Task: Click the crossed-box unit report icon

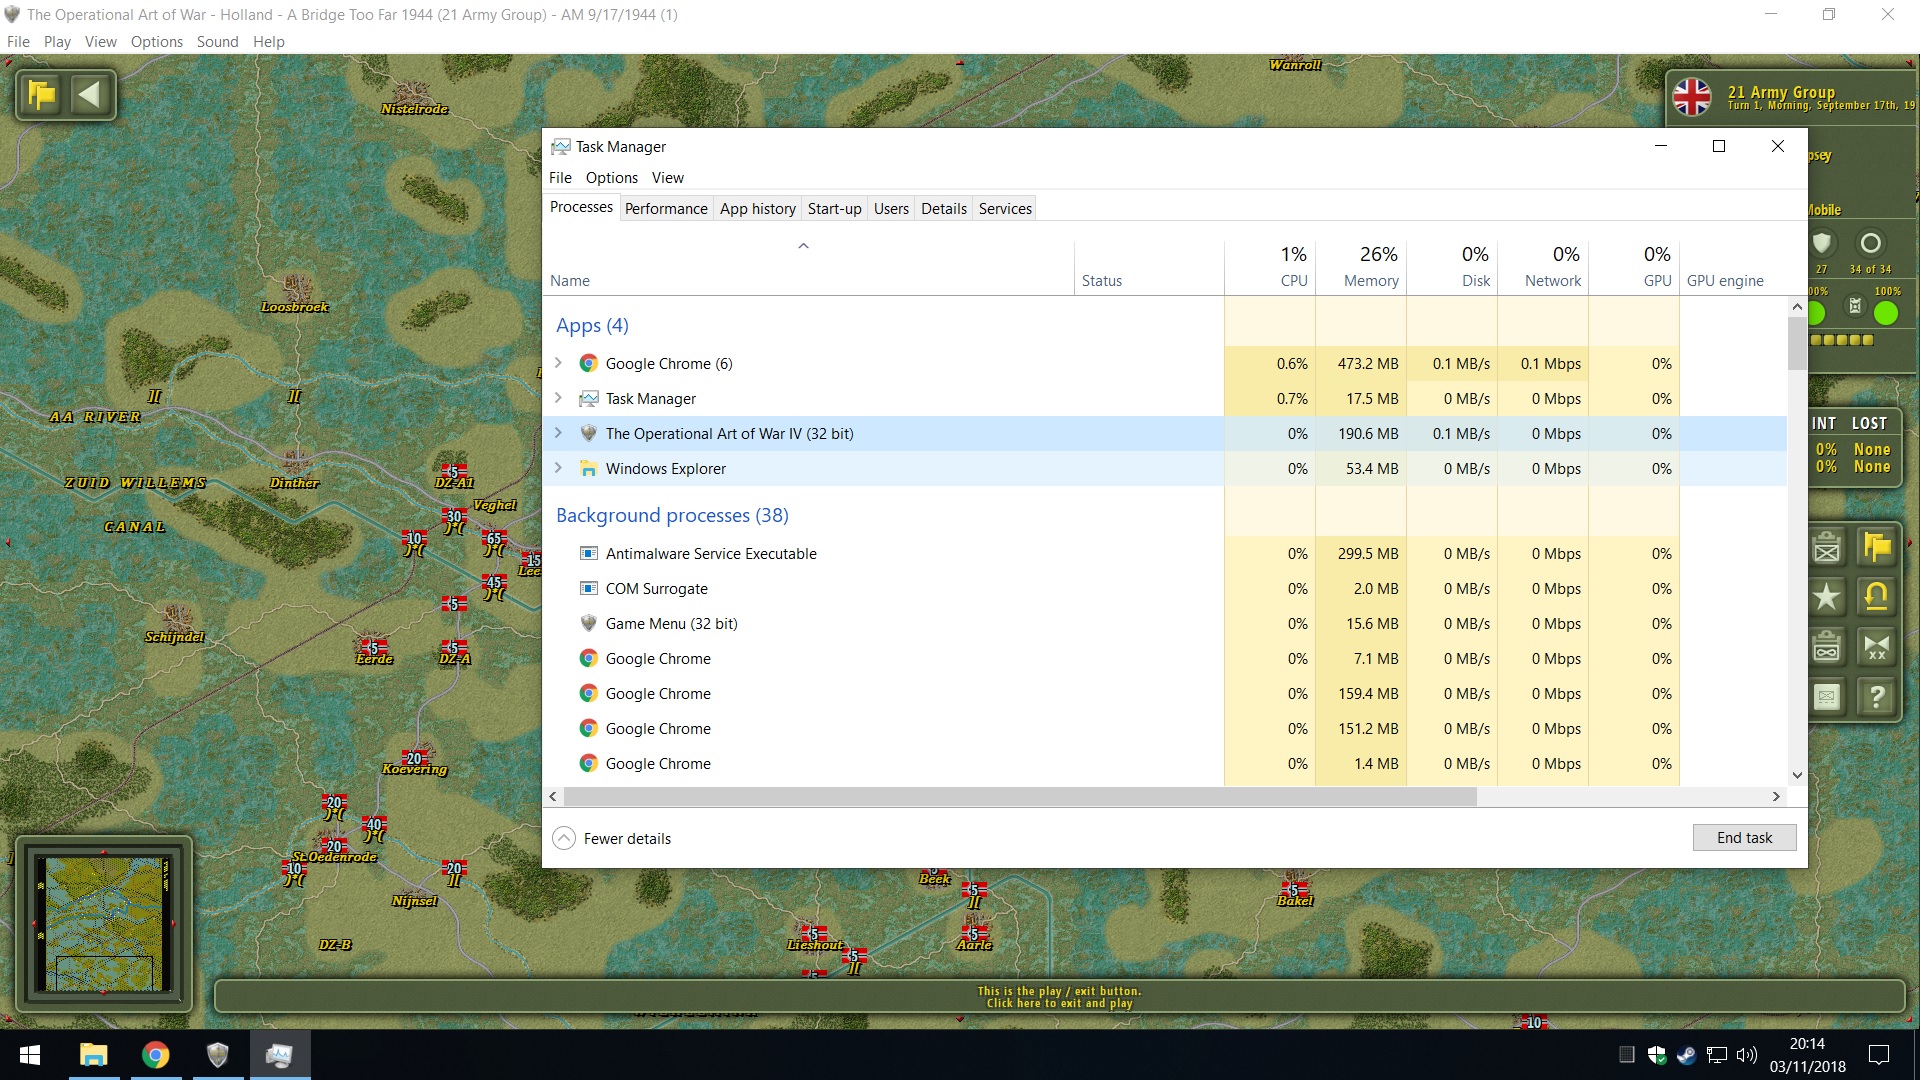Action: tap(1827, 547)
